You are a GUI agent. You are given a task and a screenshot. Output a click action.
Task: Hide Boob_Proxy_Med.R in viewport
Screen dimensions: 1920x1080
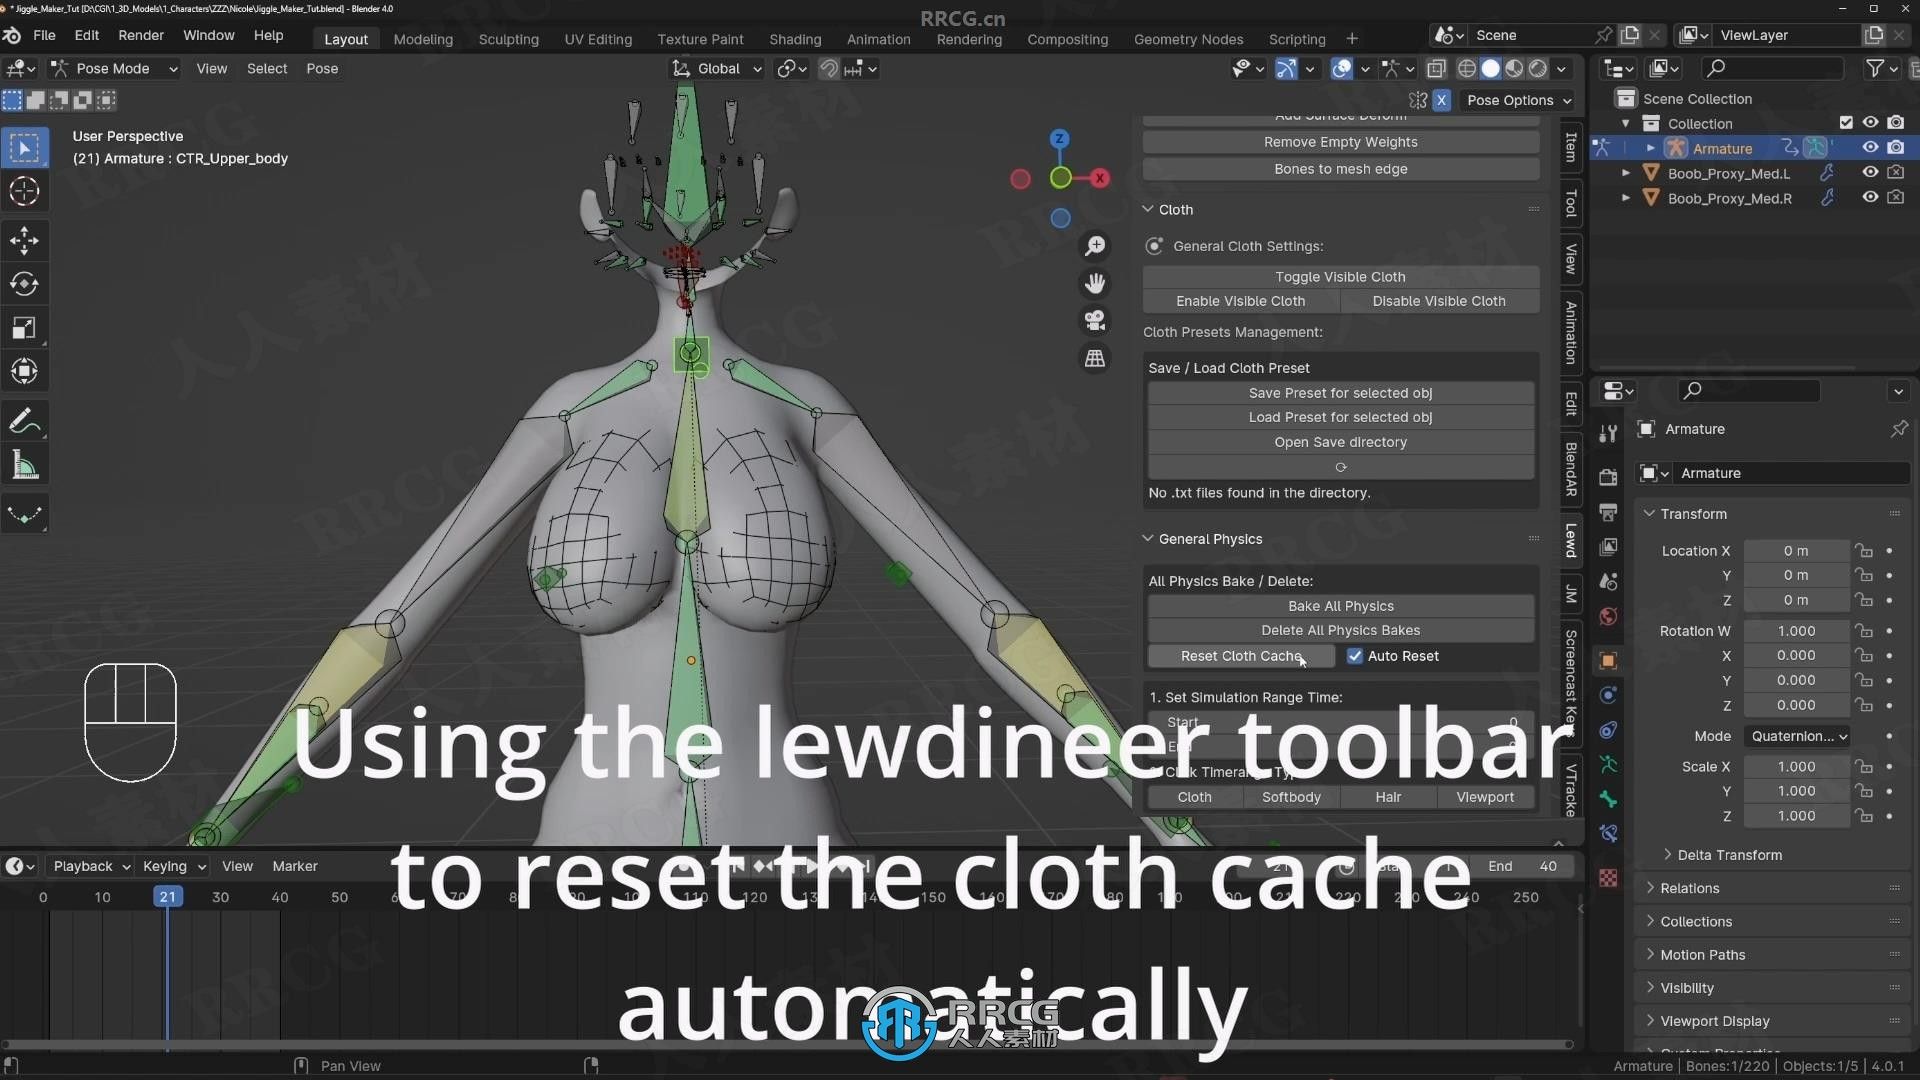click(1870, 198)
